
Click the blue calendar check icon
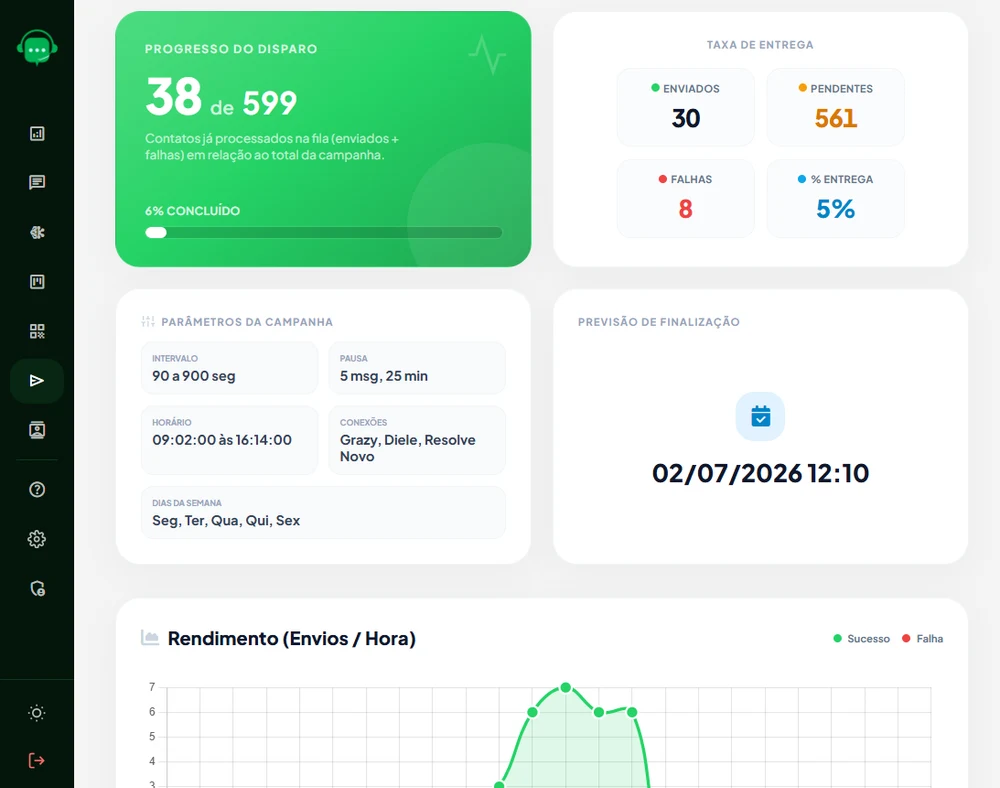tap(760, 416)
